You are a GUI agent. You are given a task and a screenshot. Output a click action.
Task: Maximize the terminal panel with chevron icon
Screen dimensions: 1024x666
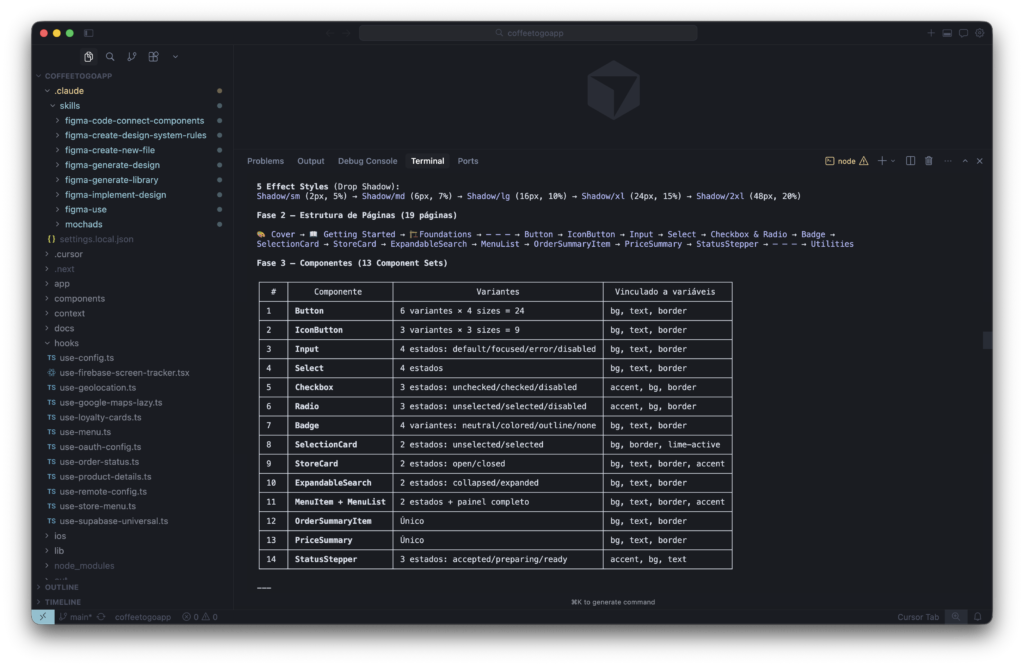tap(965, 160)
